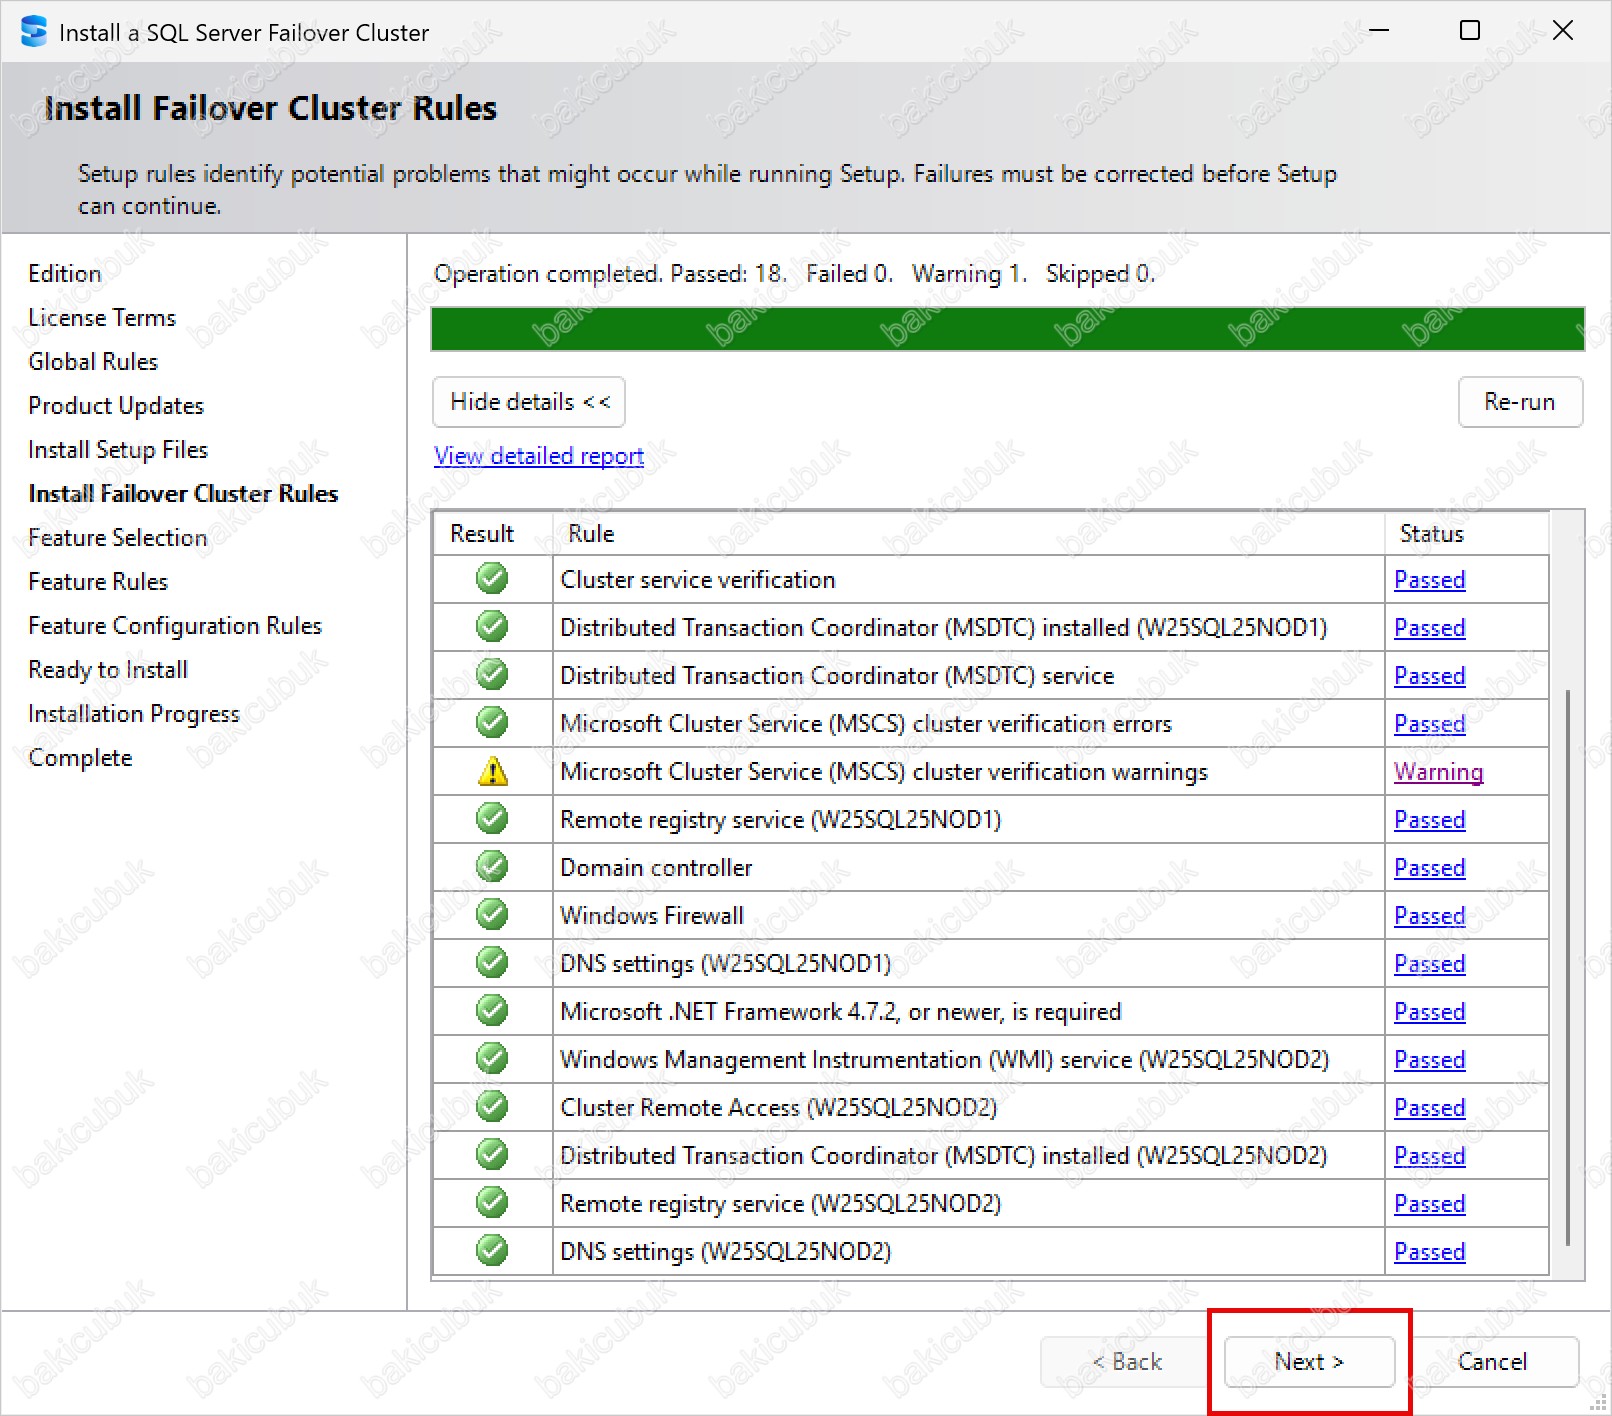
Task: Select Feature Selection in the left step list
Action: coord(117,538)
